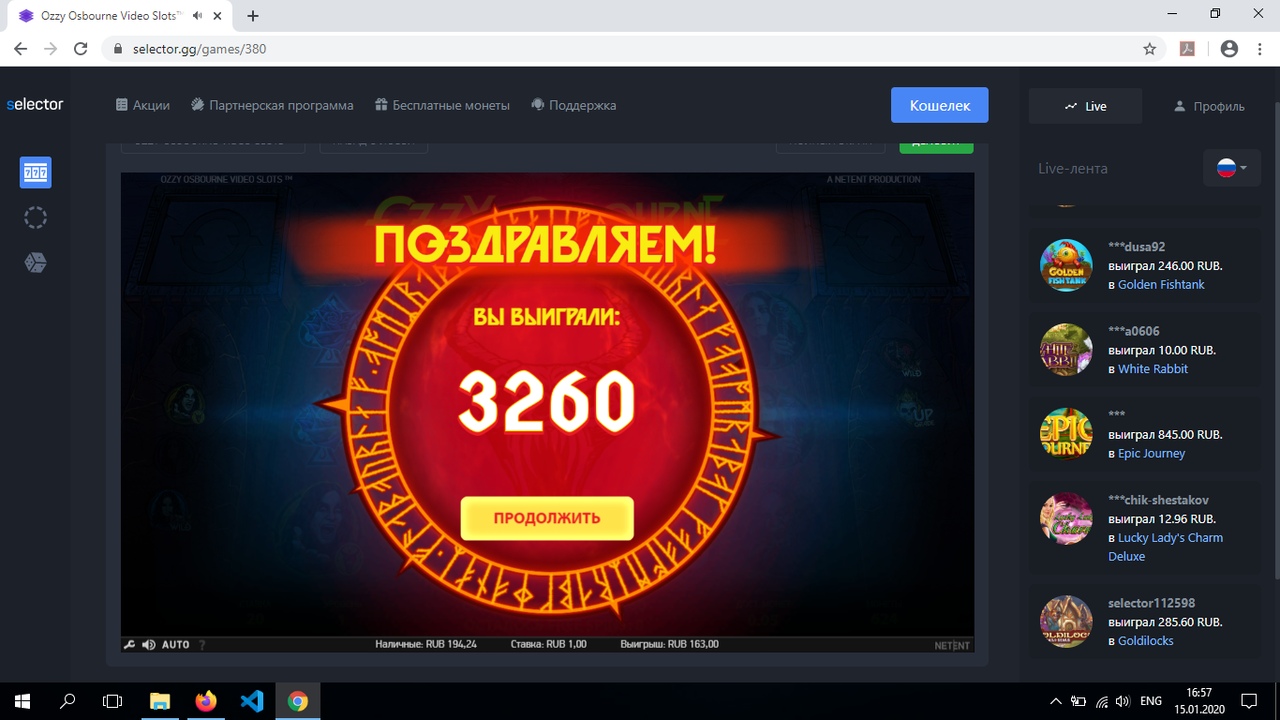
Task: Mute the browser tab audio
Action: point(198,16)
